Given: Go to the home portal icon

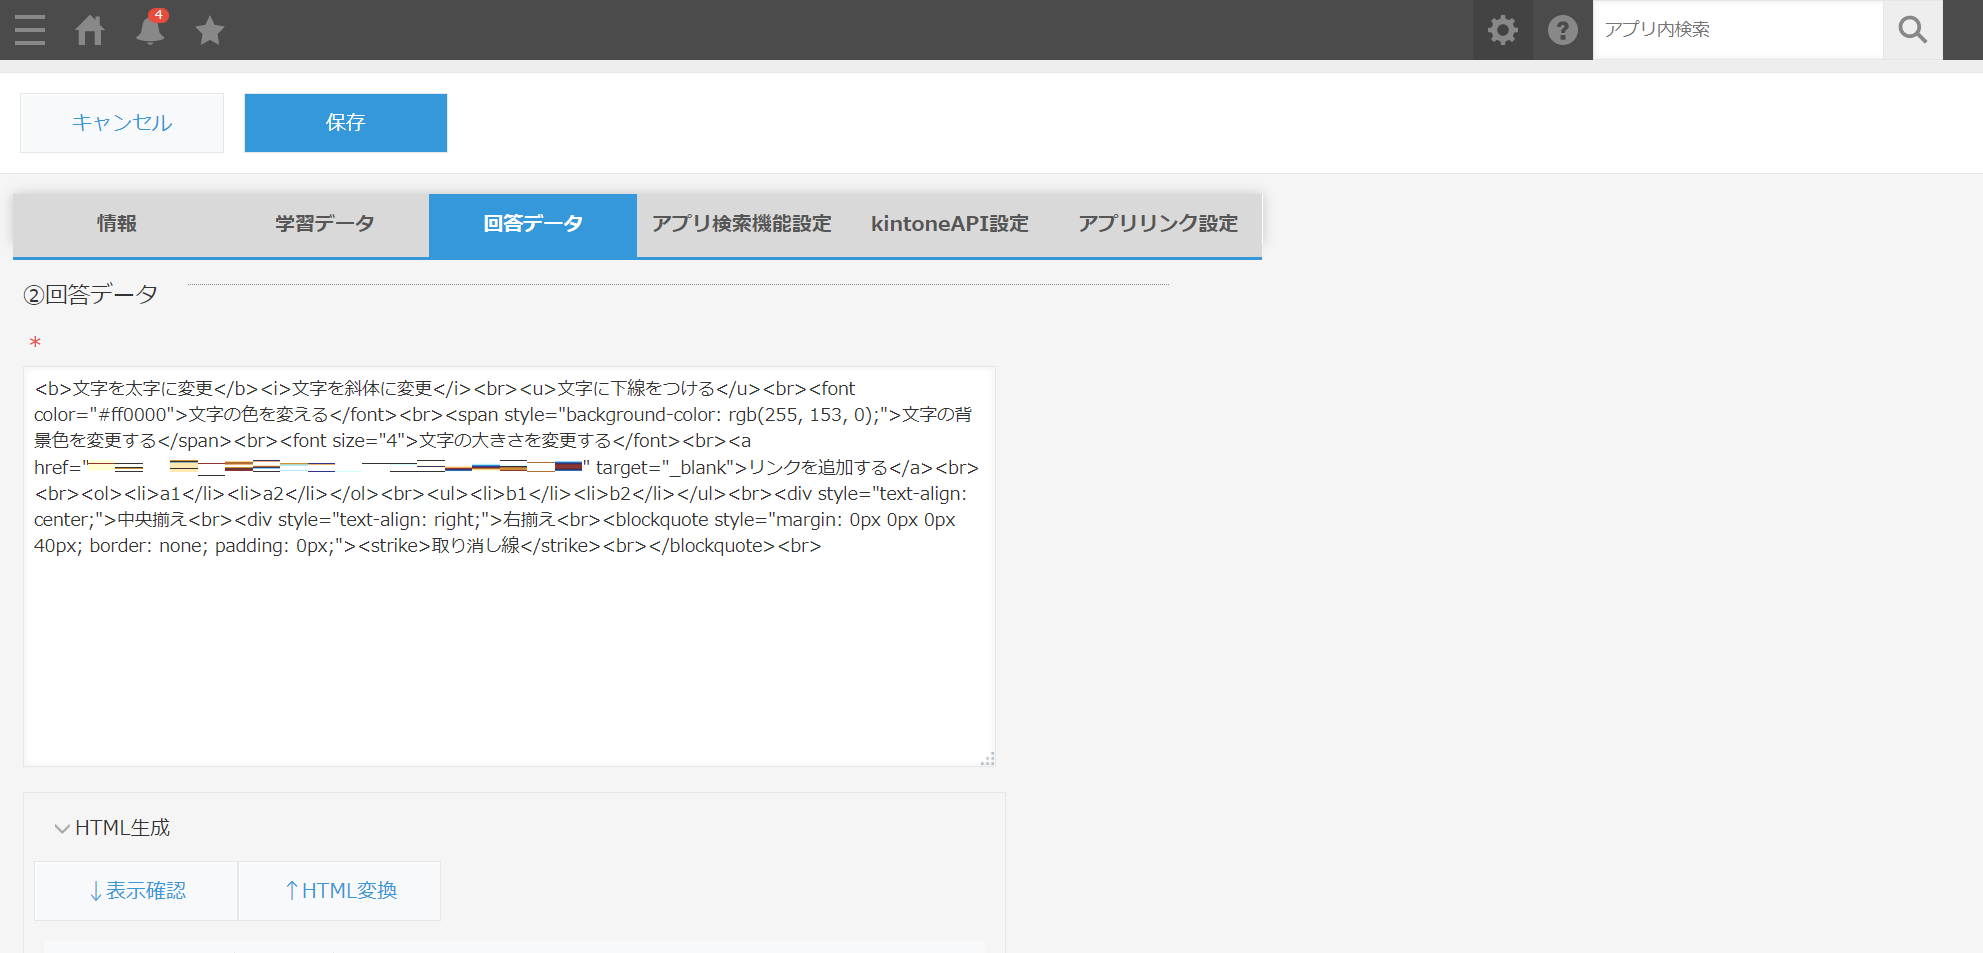Looking at the screenshot, I should [x=90, y=30].
